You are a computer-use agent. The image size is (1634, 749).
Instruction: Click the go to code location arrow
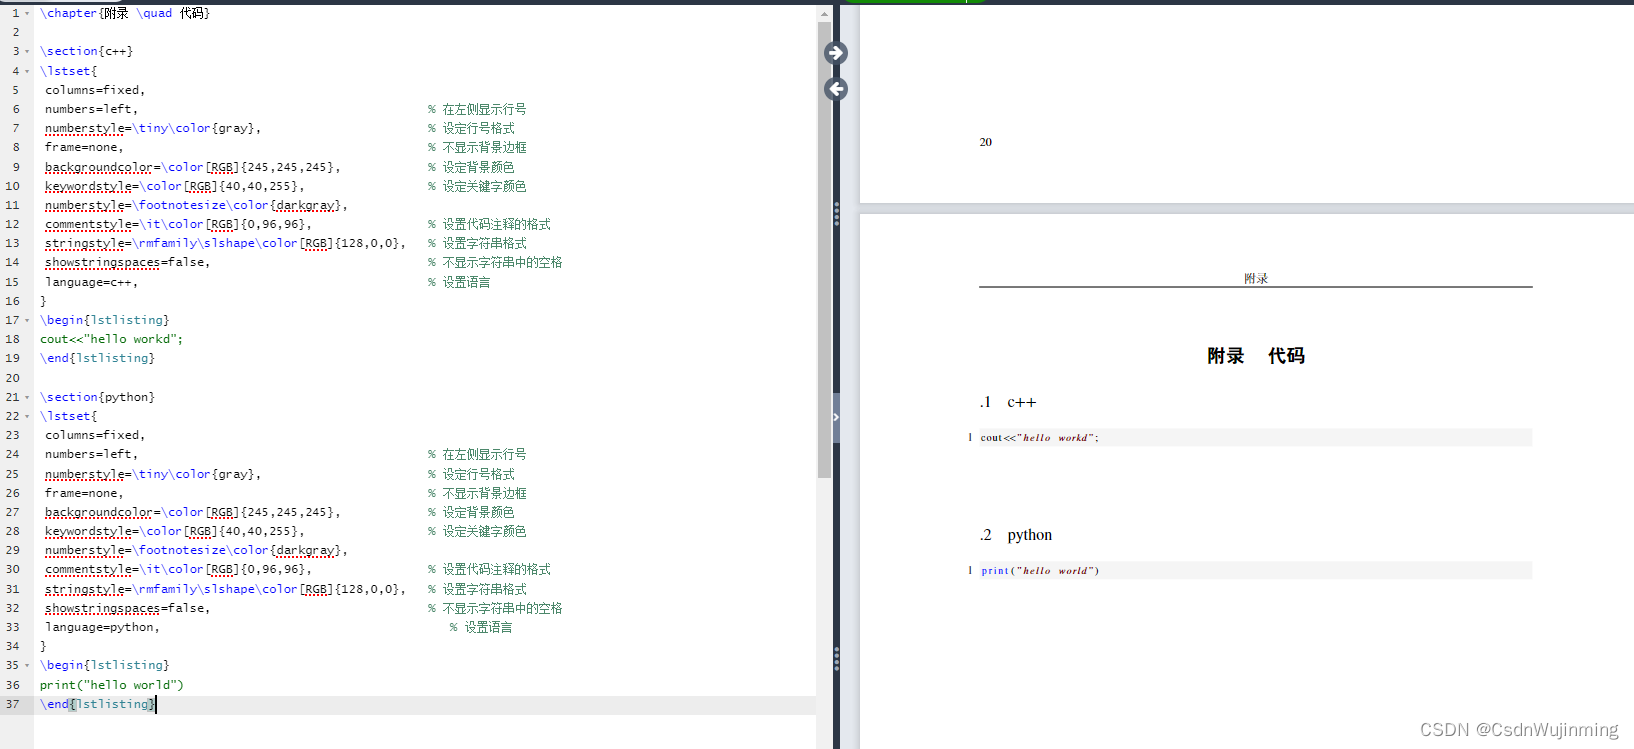[836, 89]
